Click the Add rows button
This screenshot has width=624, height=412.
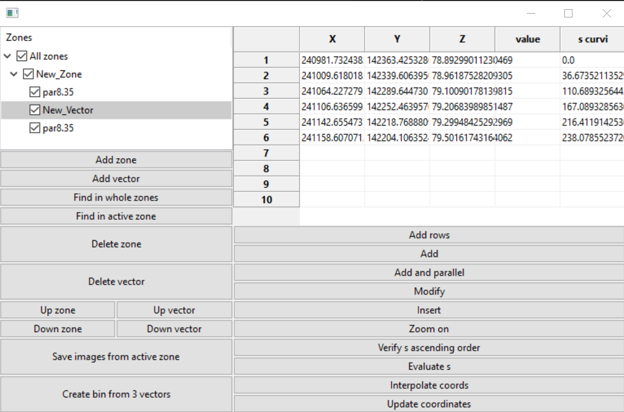tap(429, 235)
